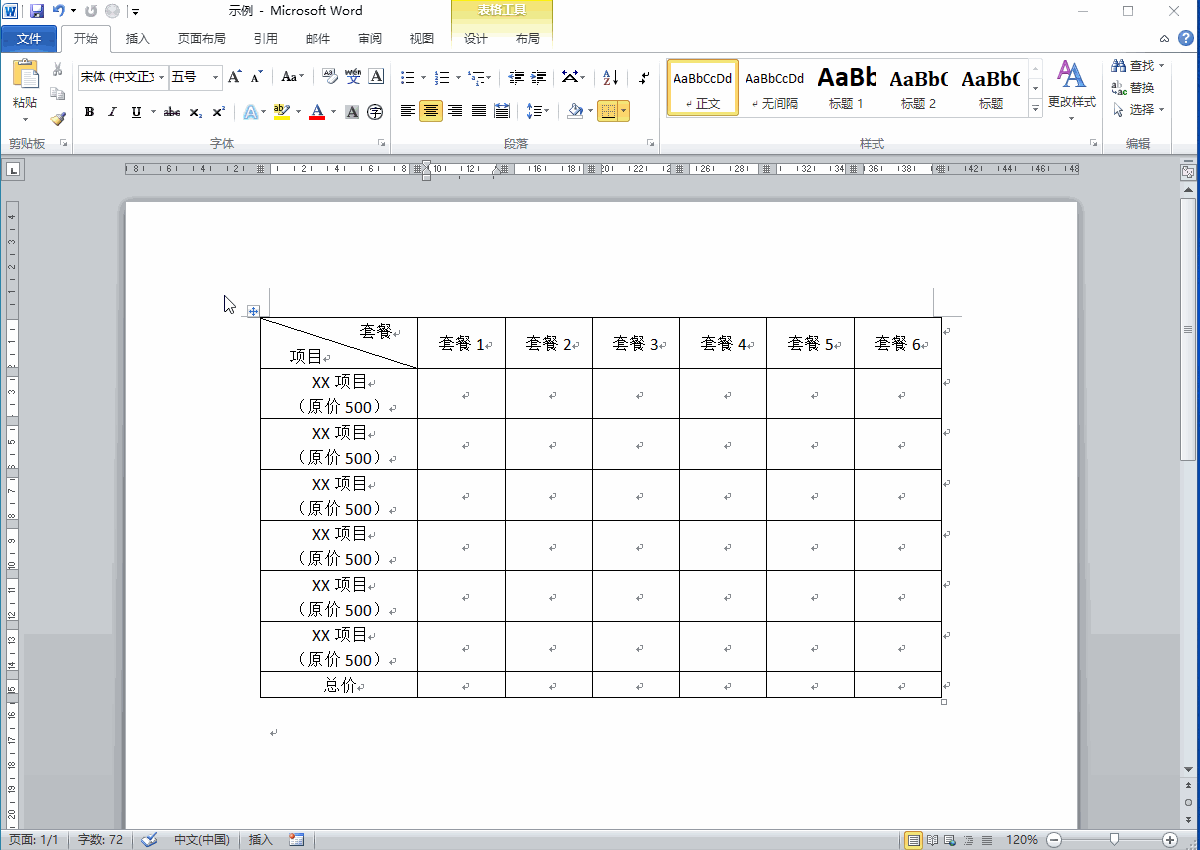Toggle Bold formatting
This screenshot has width=1200, height=850.
point(89,112)
